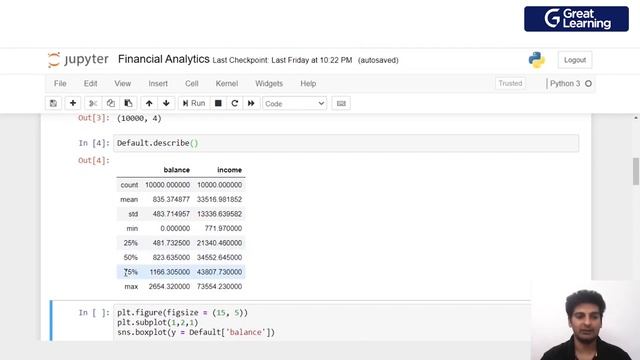The width and height of the screenshot is (640, 360).
Task: Click the balance mean value 835.374877
Action: tap(171, 200)
